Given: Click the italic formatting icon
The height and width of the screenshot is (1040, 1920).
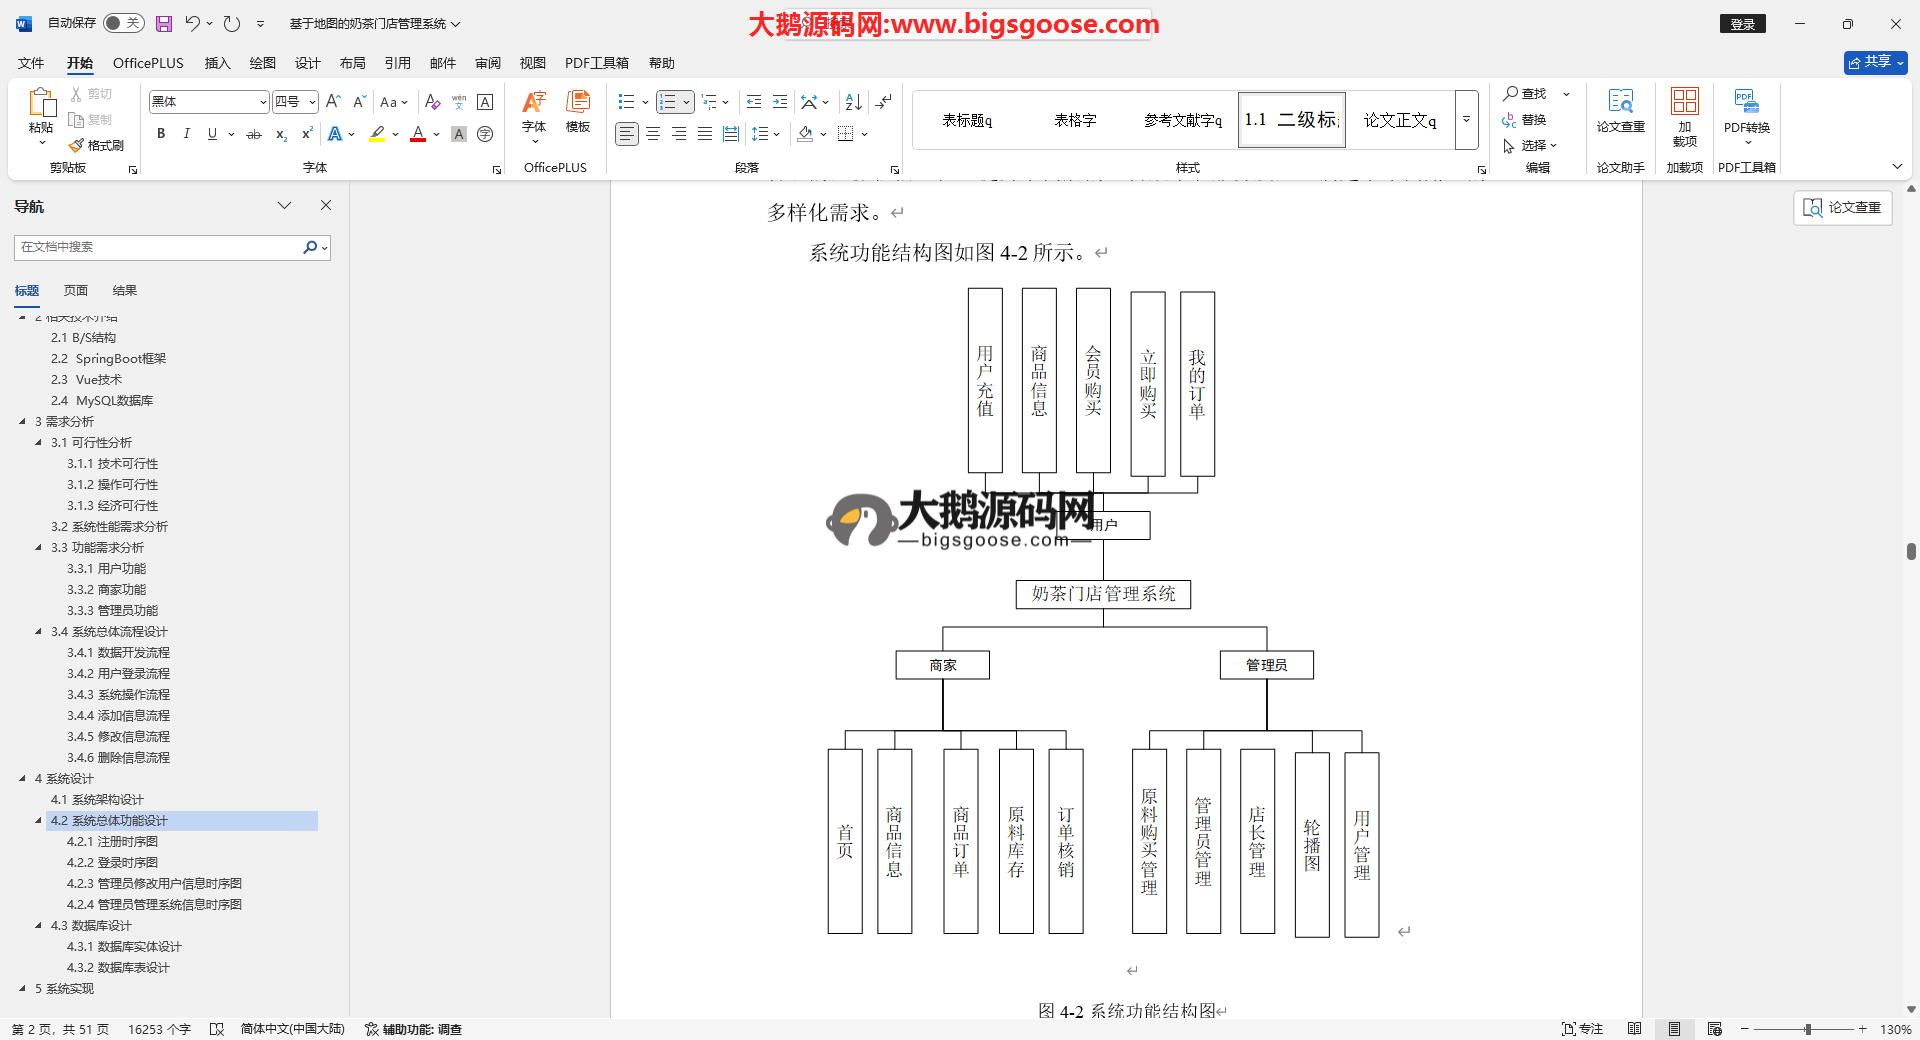Looking at the screenshot, I should (186, 134).
